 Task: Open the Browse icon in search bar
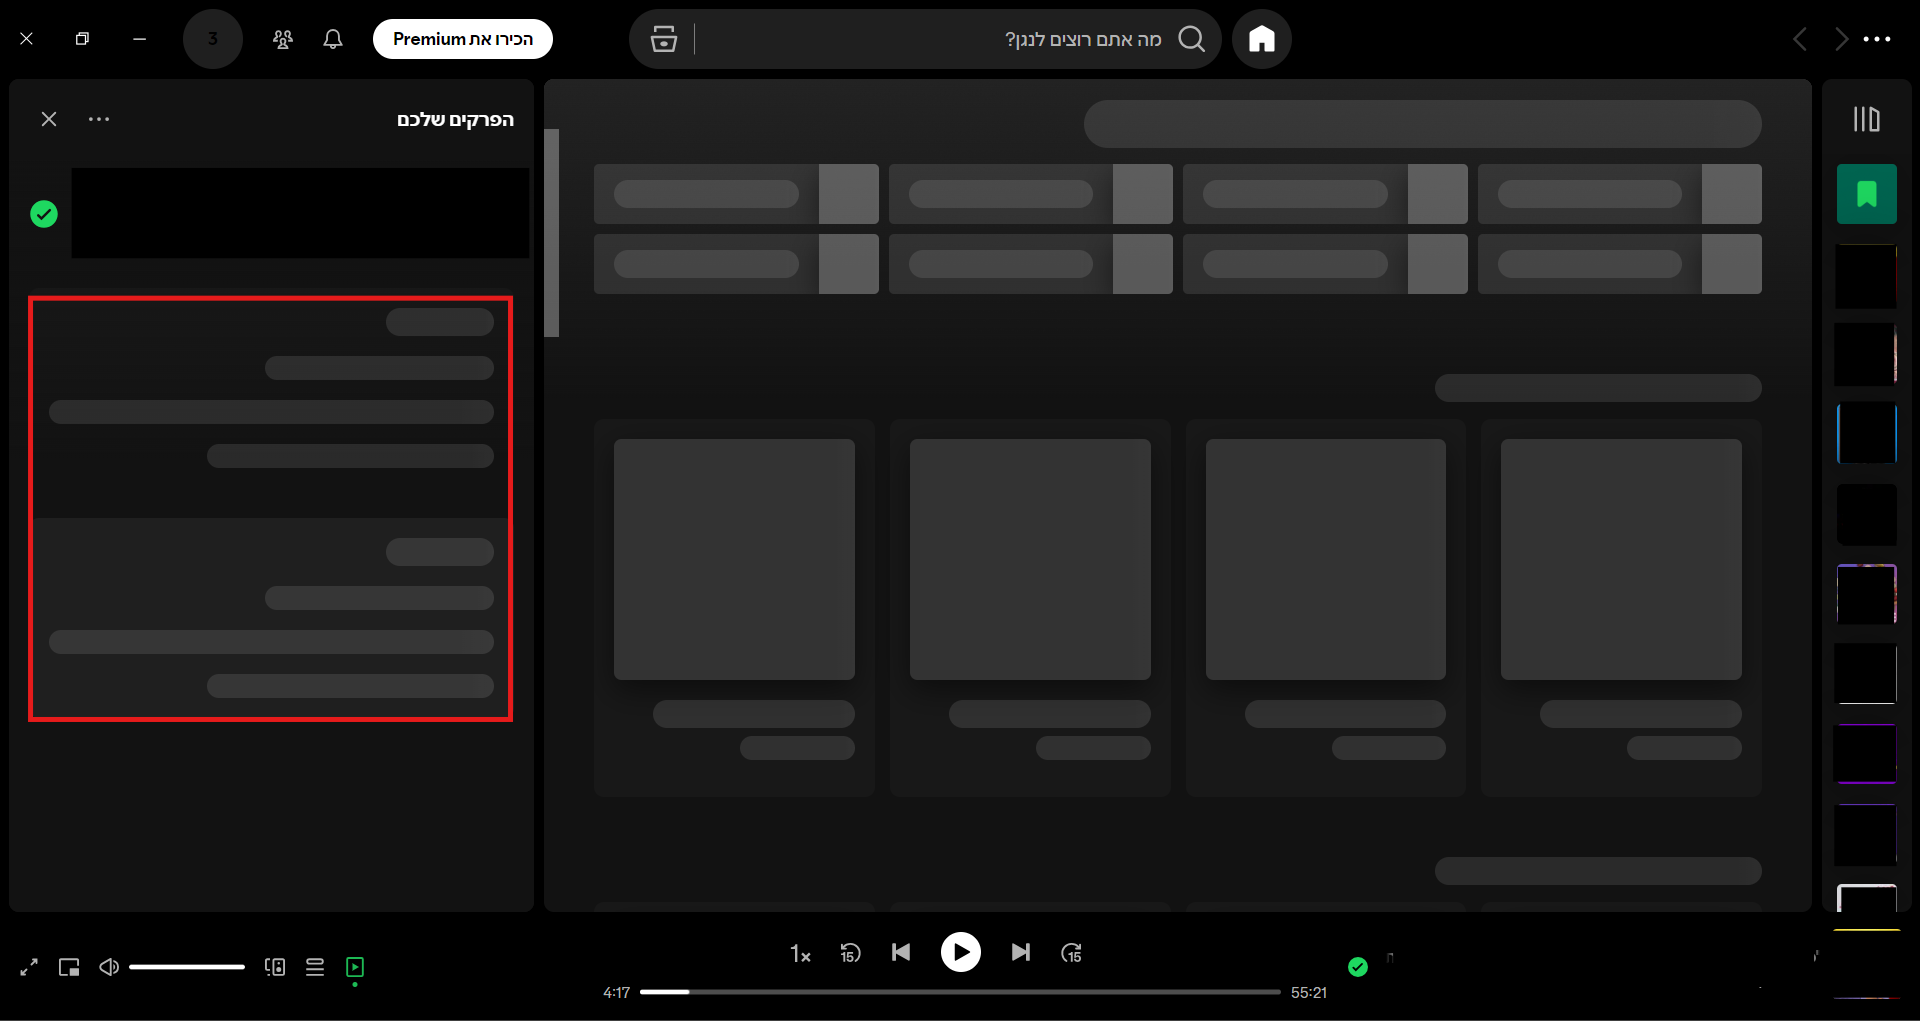(x=663, y=39)
